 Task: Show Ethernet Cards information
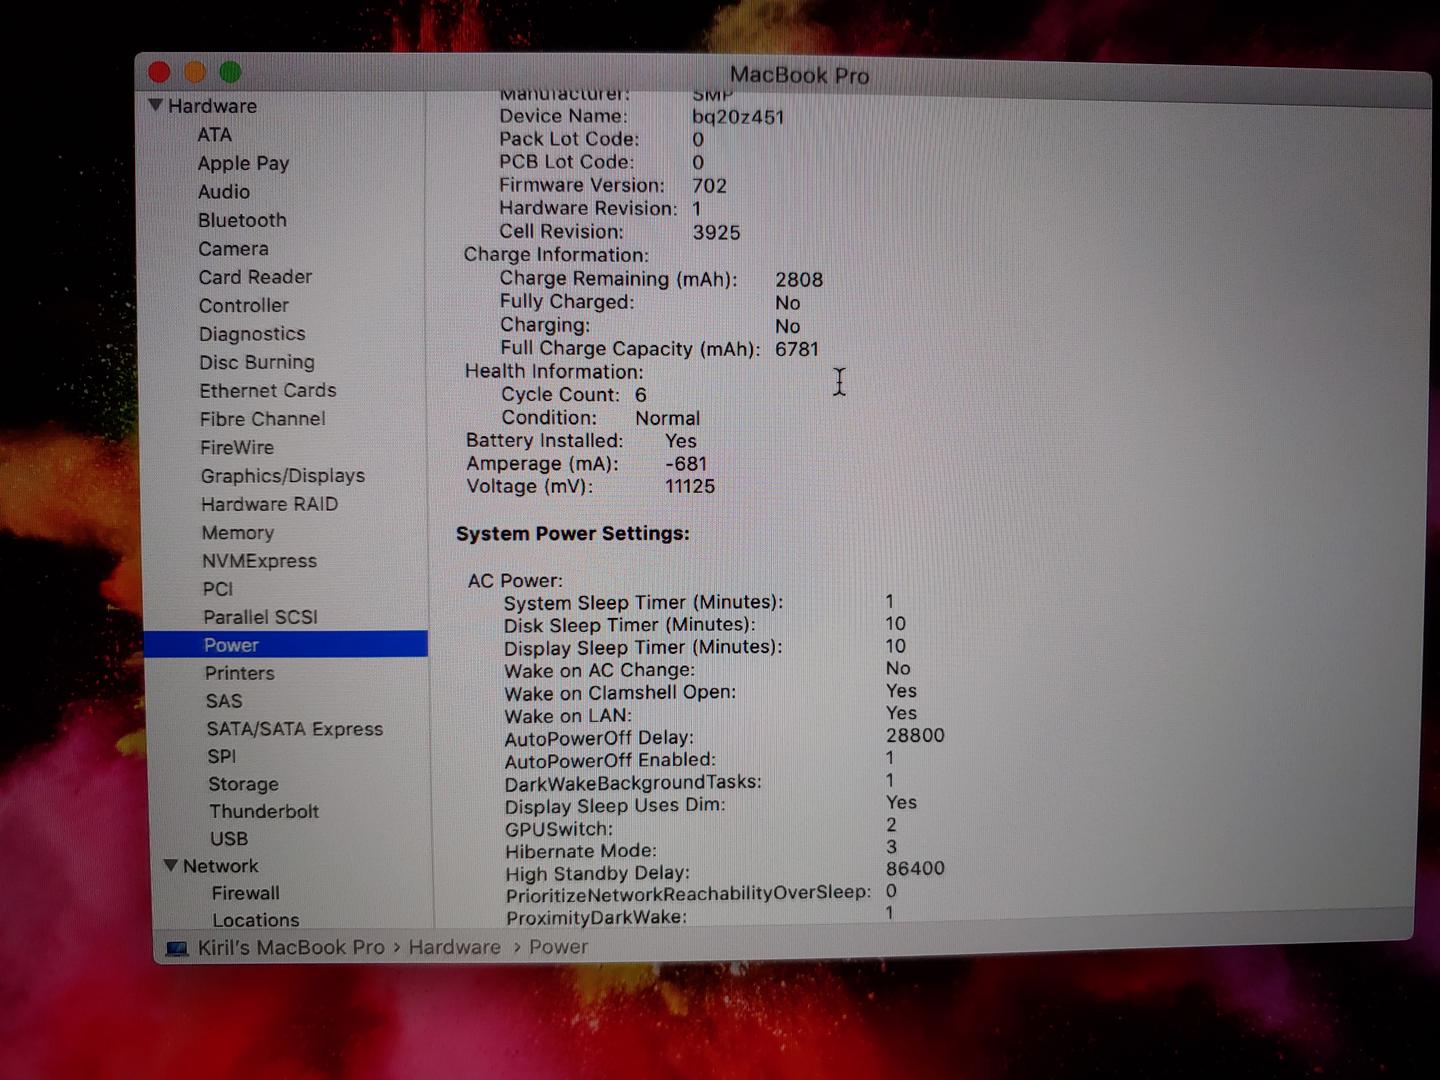[x=267, y=390]
